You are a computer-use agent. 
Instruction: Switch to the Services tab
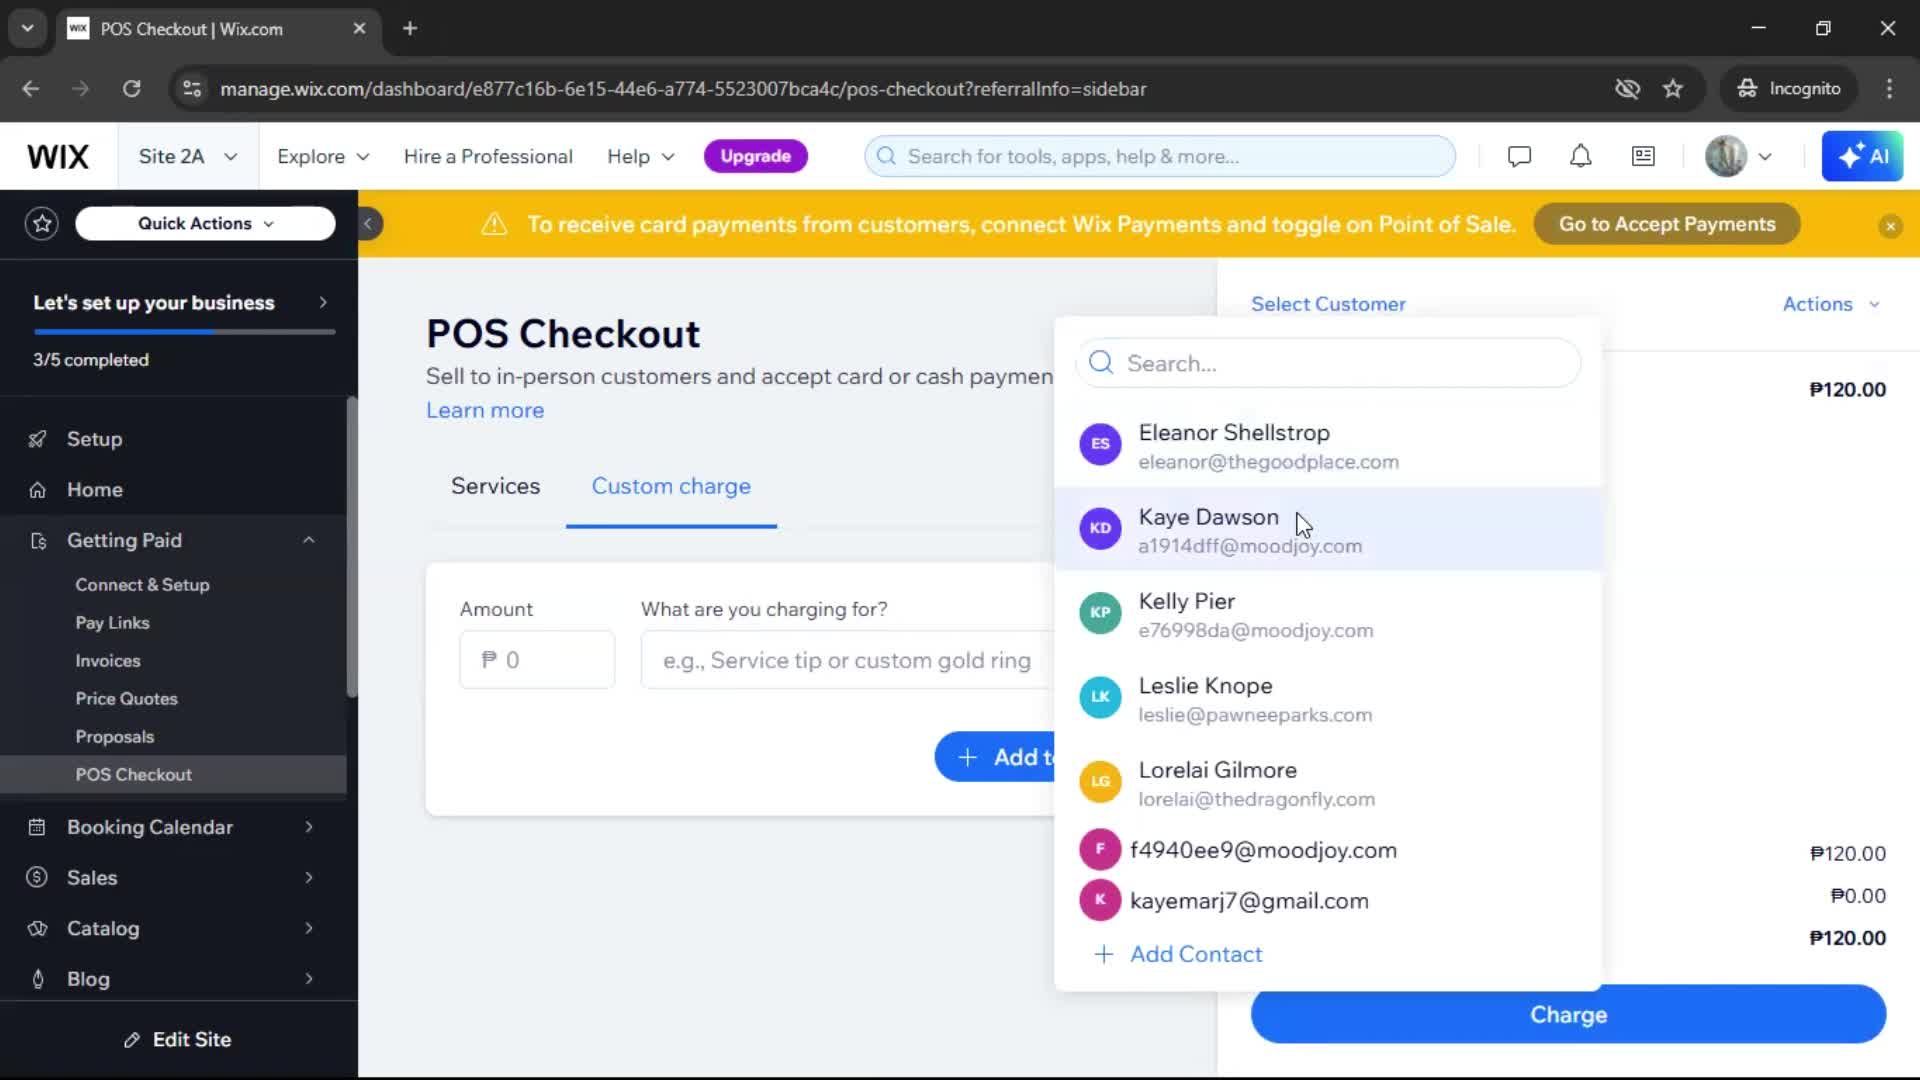(x=495, y=487)
